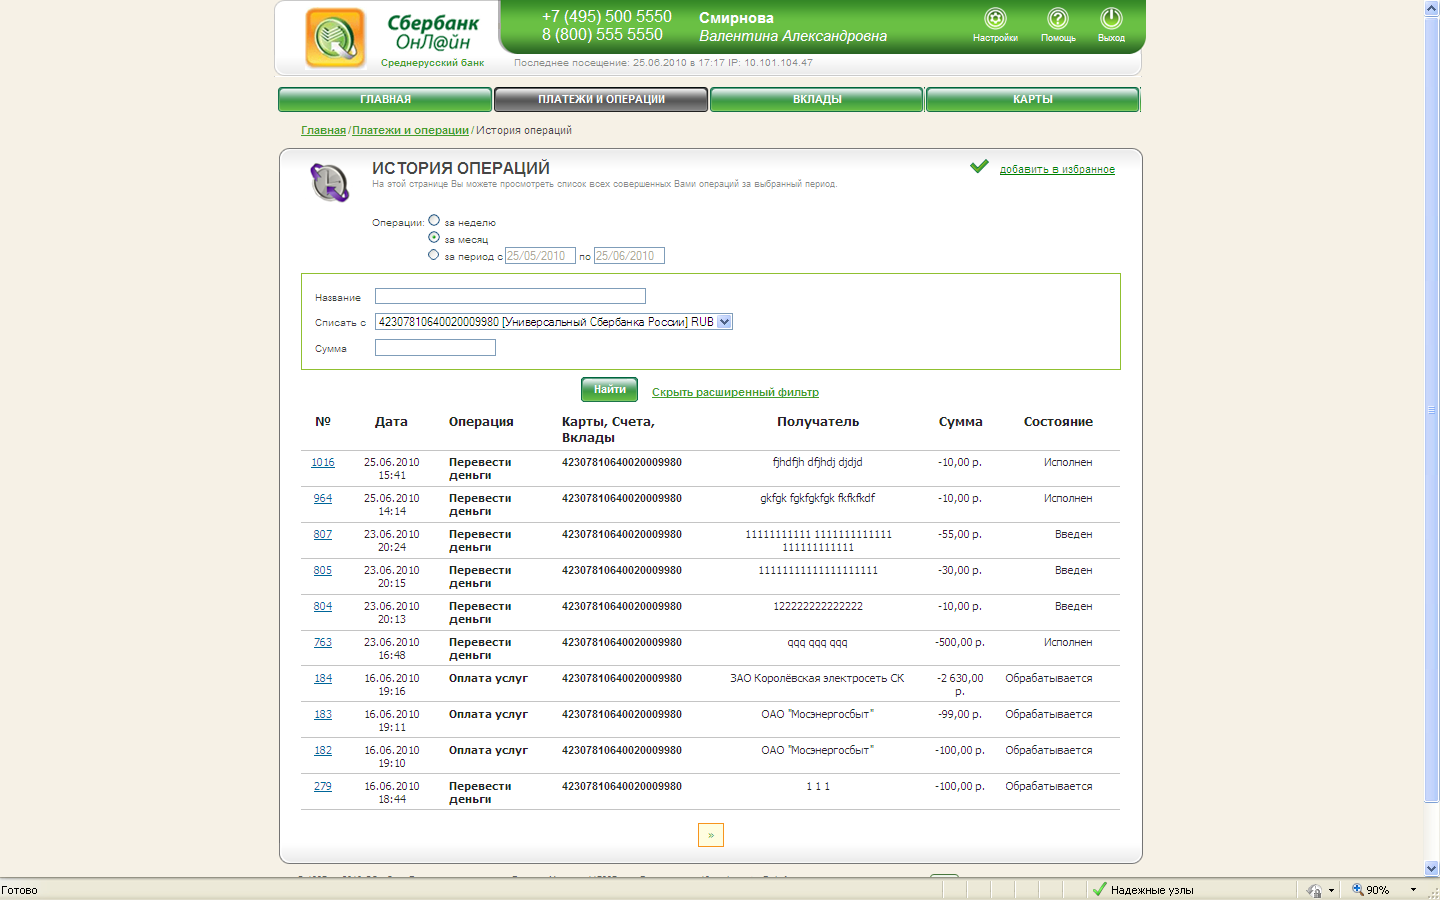Viewport: 1440px width, 900px height.
Task: Open the security zone dropdown arrow
Action: click(1331, 890)
